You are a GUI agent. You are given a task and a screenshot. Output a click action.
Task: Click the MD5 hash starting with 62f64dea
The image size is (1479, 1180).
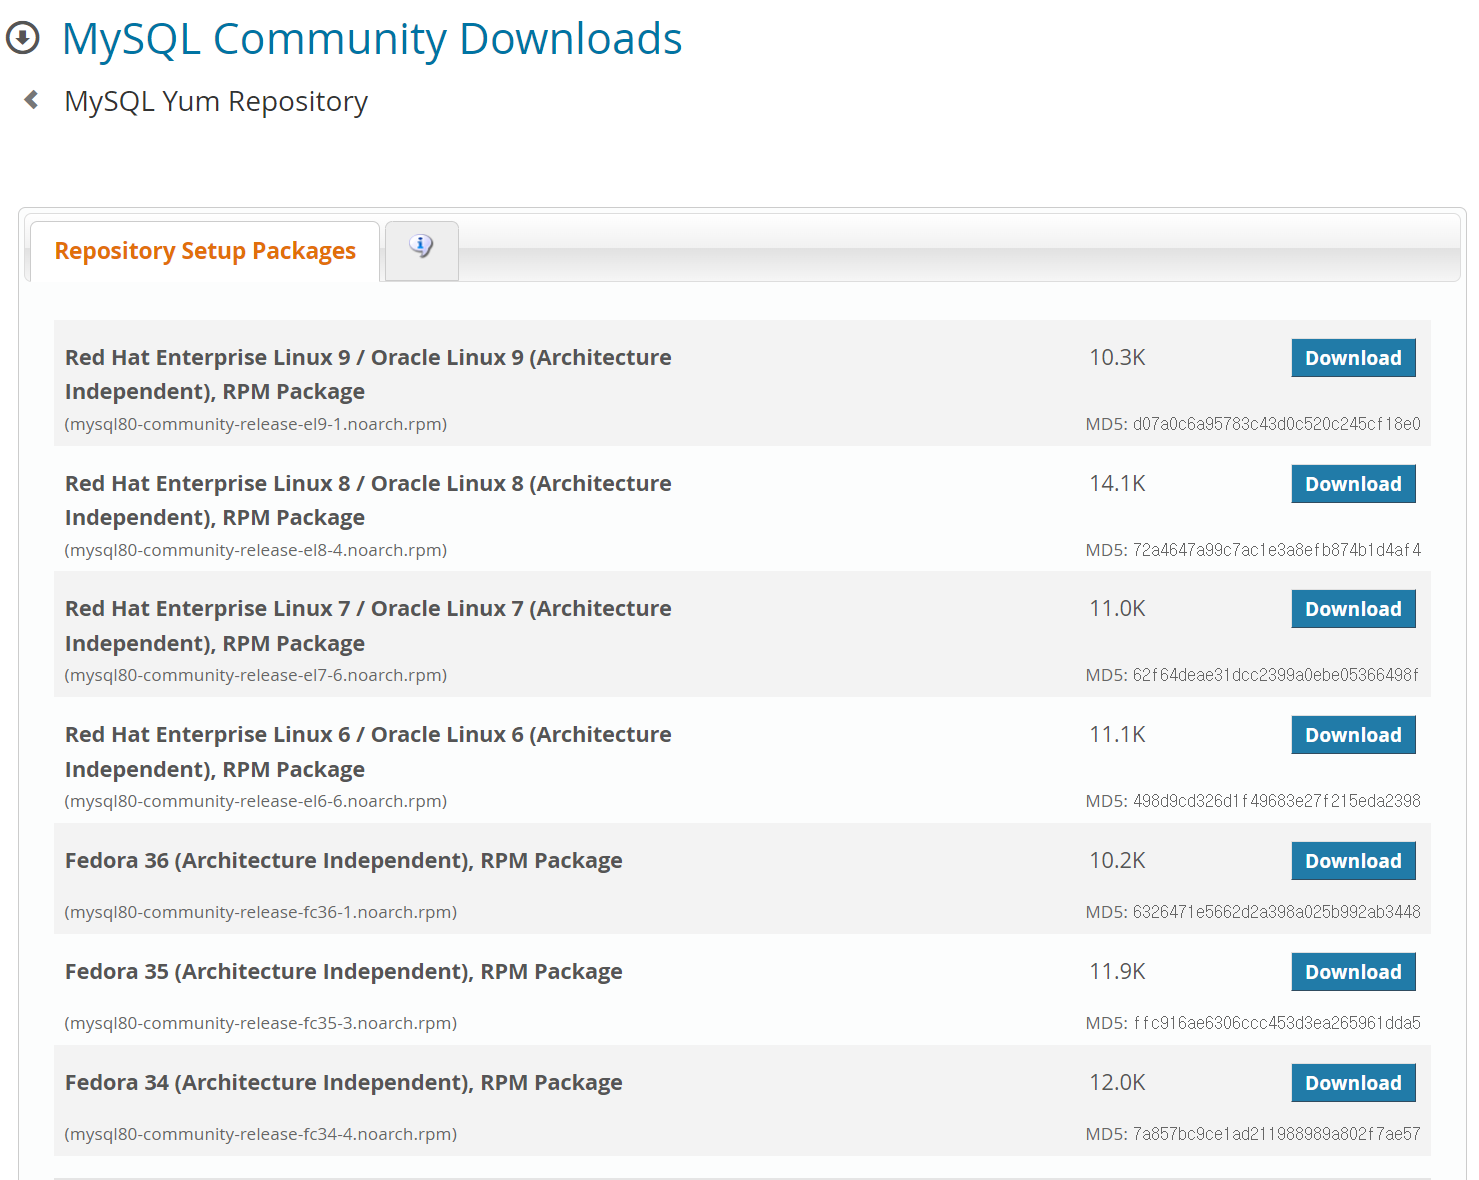1275,675
